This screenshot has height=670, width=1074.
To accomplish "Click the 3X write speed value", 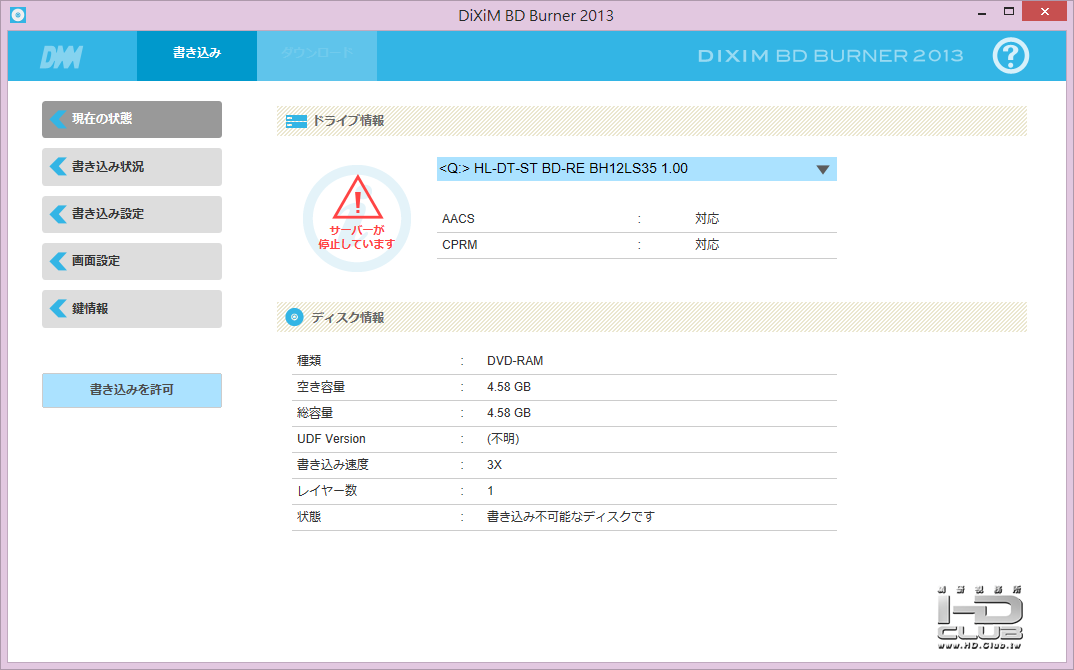I will tap(495, 464).
